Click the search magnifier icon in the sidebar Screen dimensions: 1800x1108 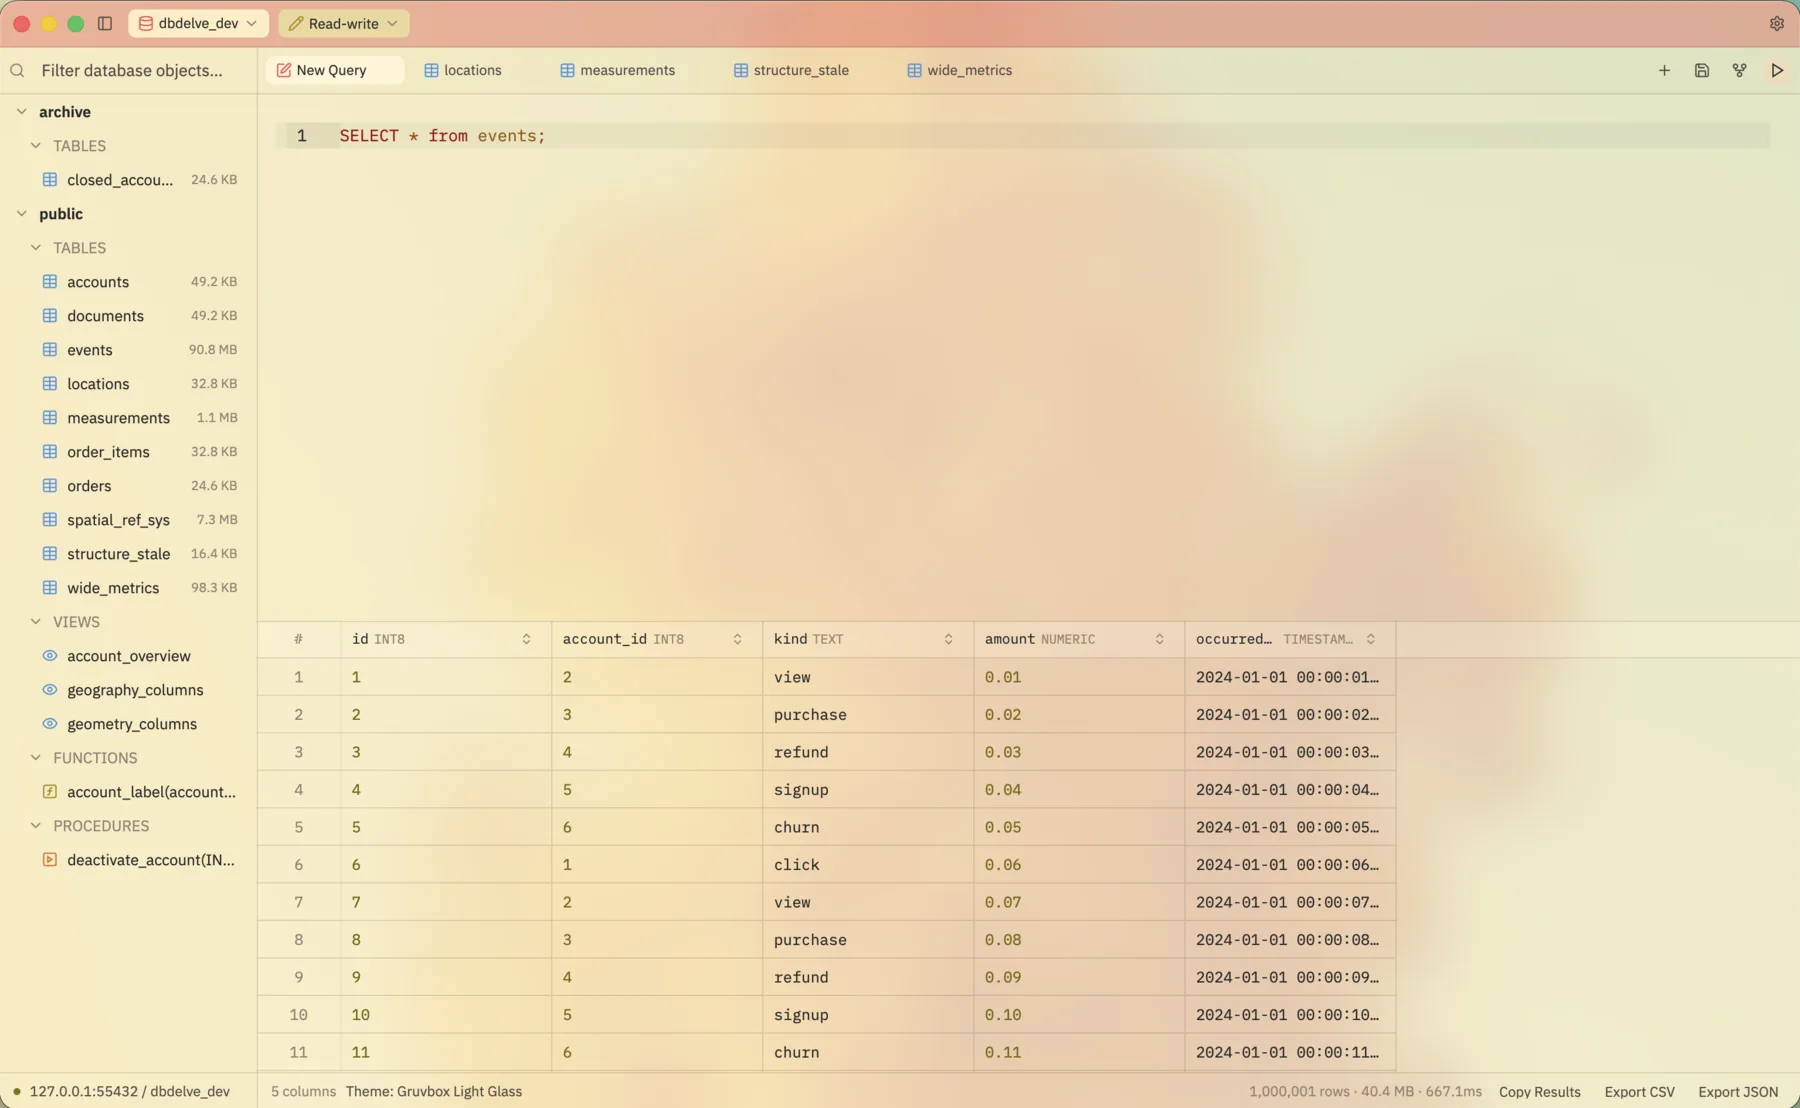tap(17, 70)
